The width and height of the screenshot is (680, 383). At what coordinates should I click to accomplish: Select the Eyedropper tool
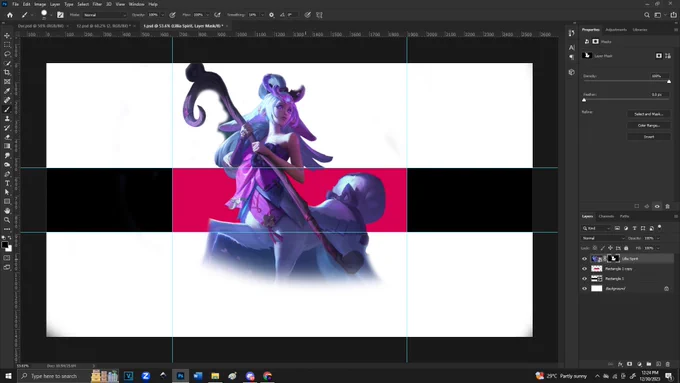coord(7,91)
